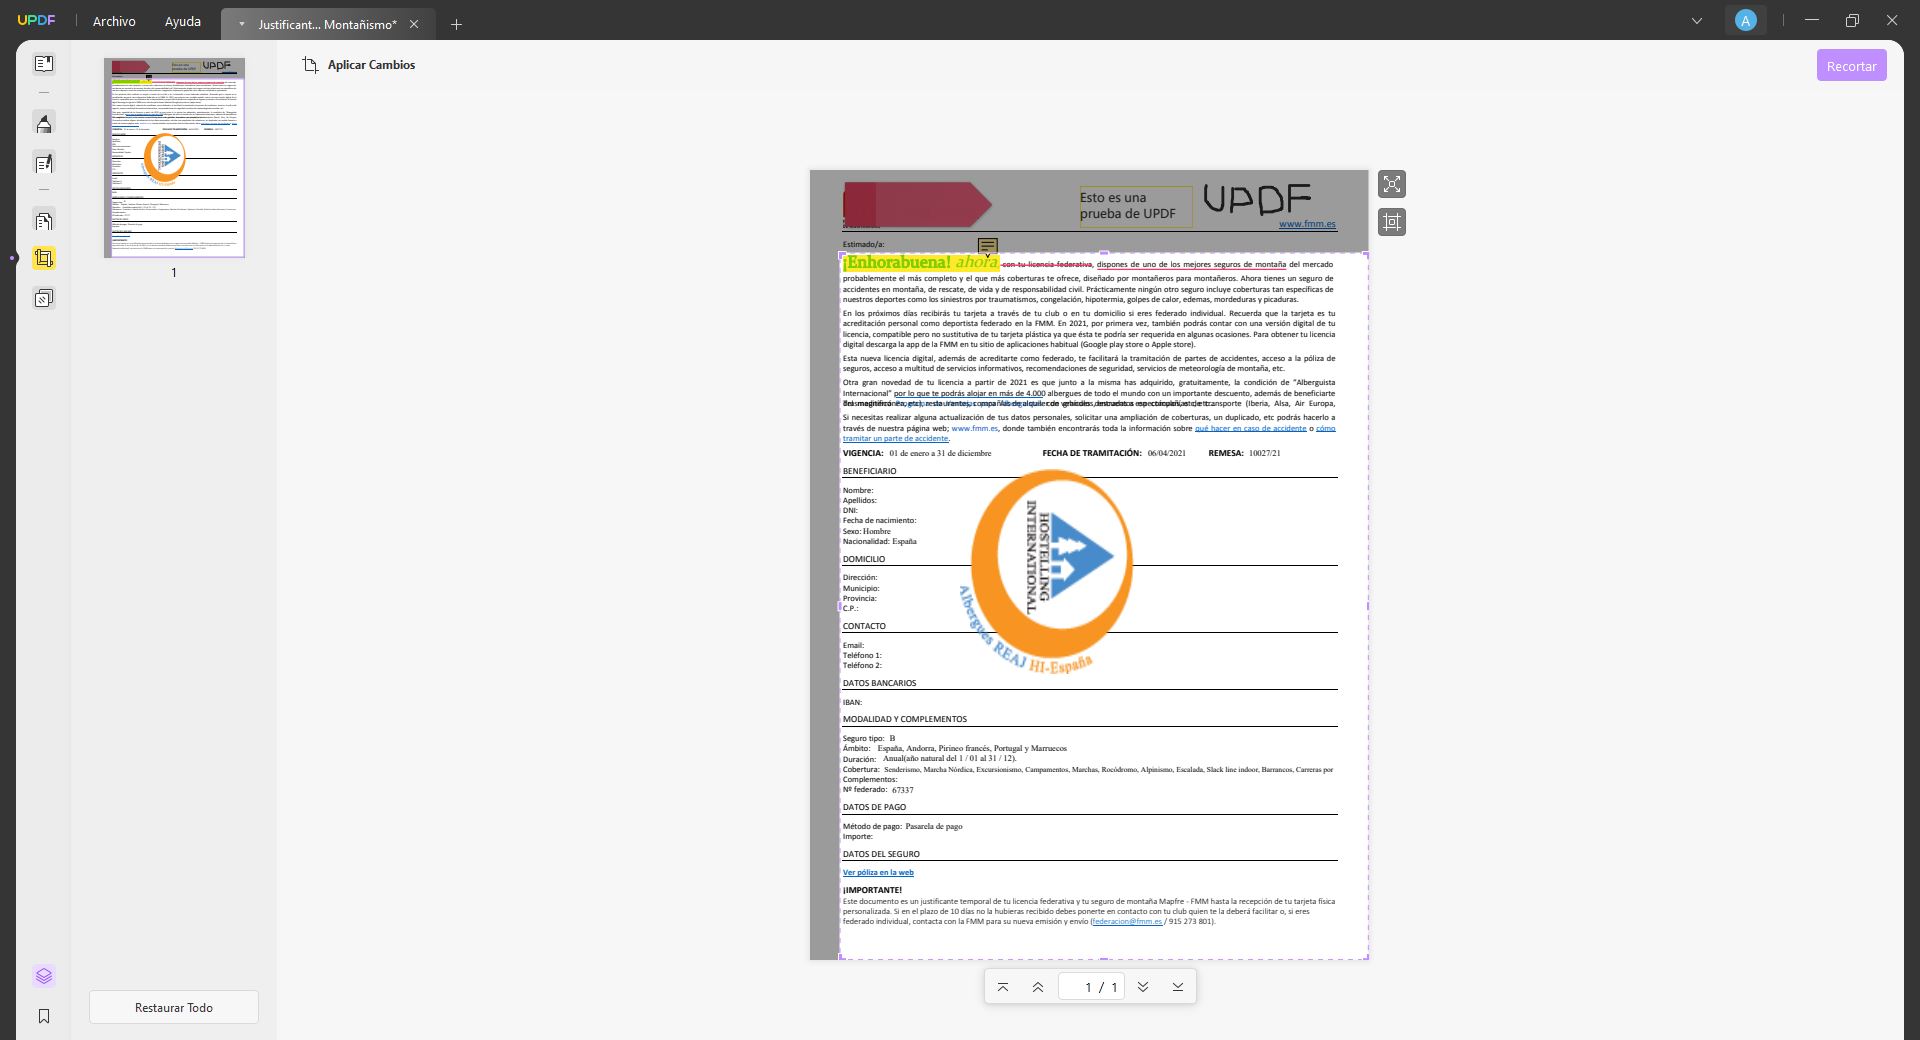Click Aplicar Cambios label

point(371,65)
